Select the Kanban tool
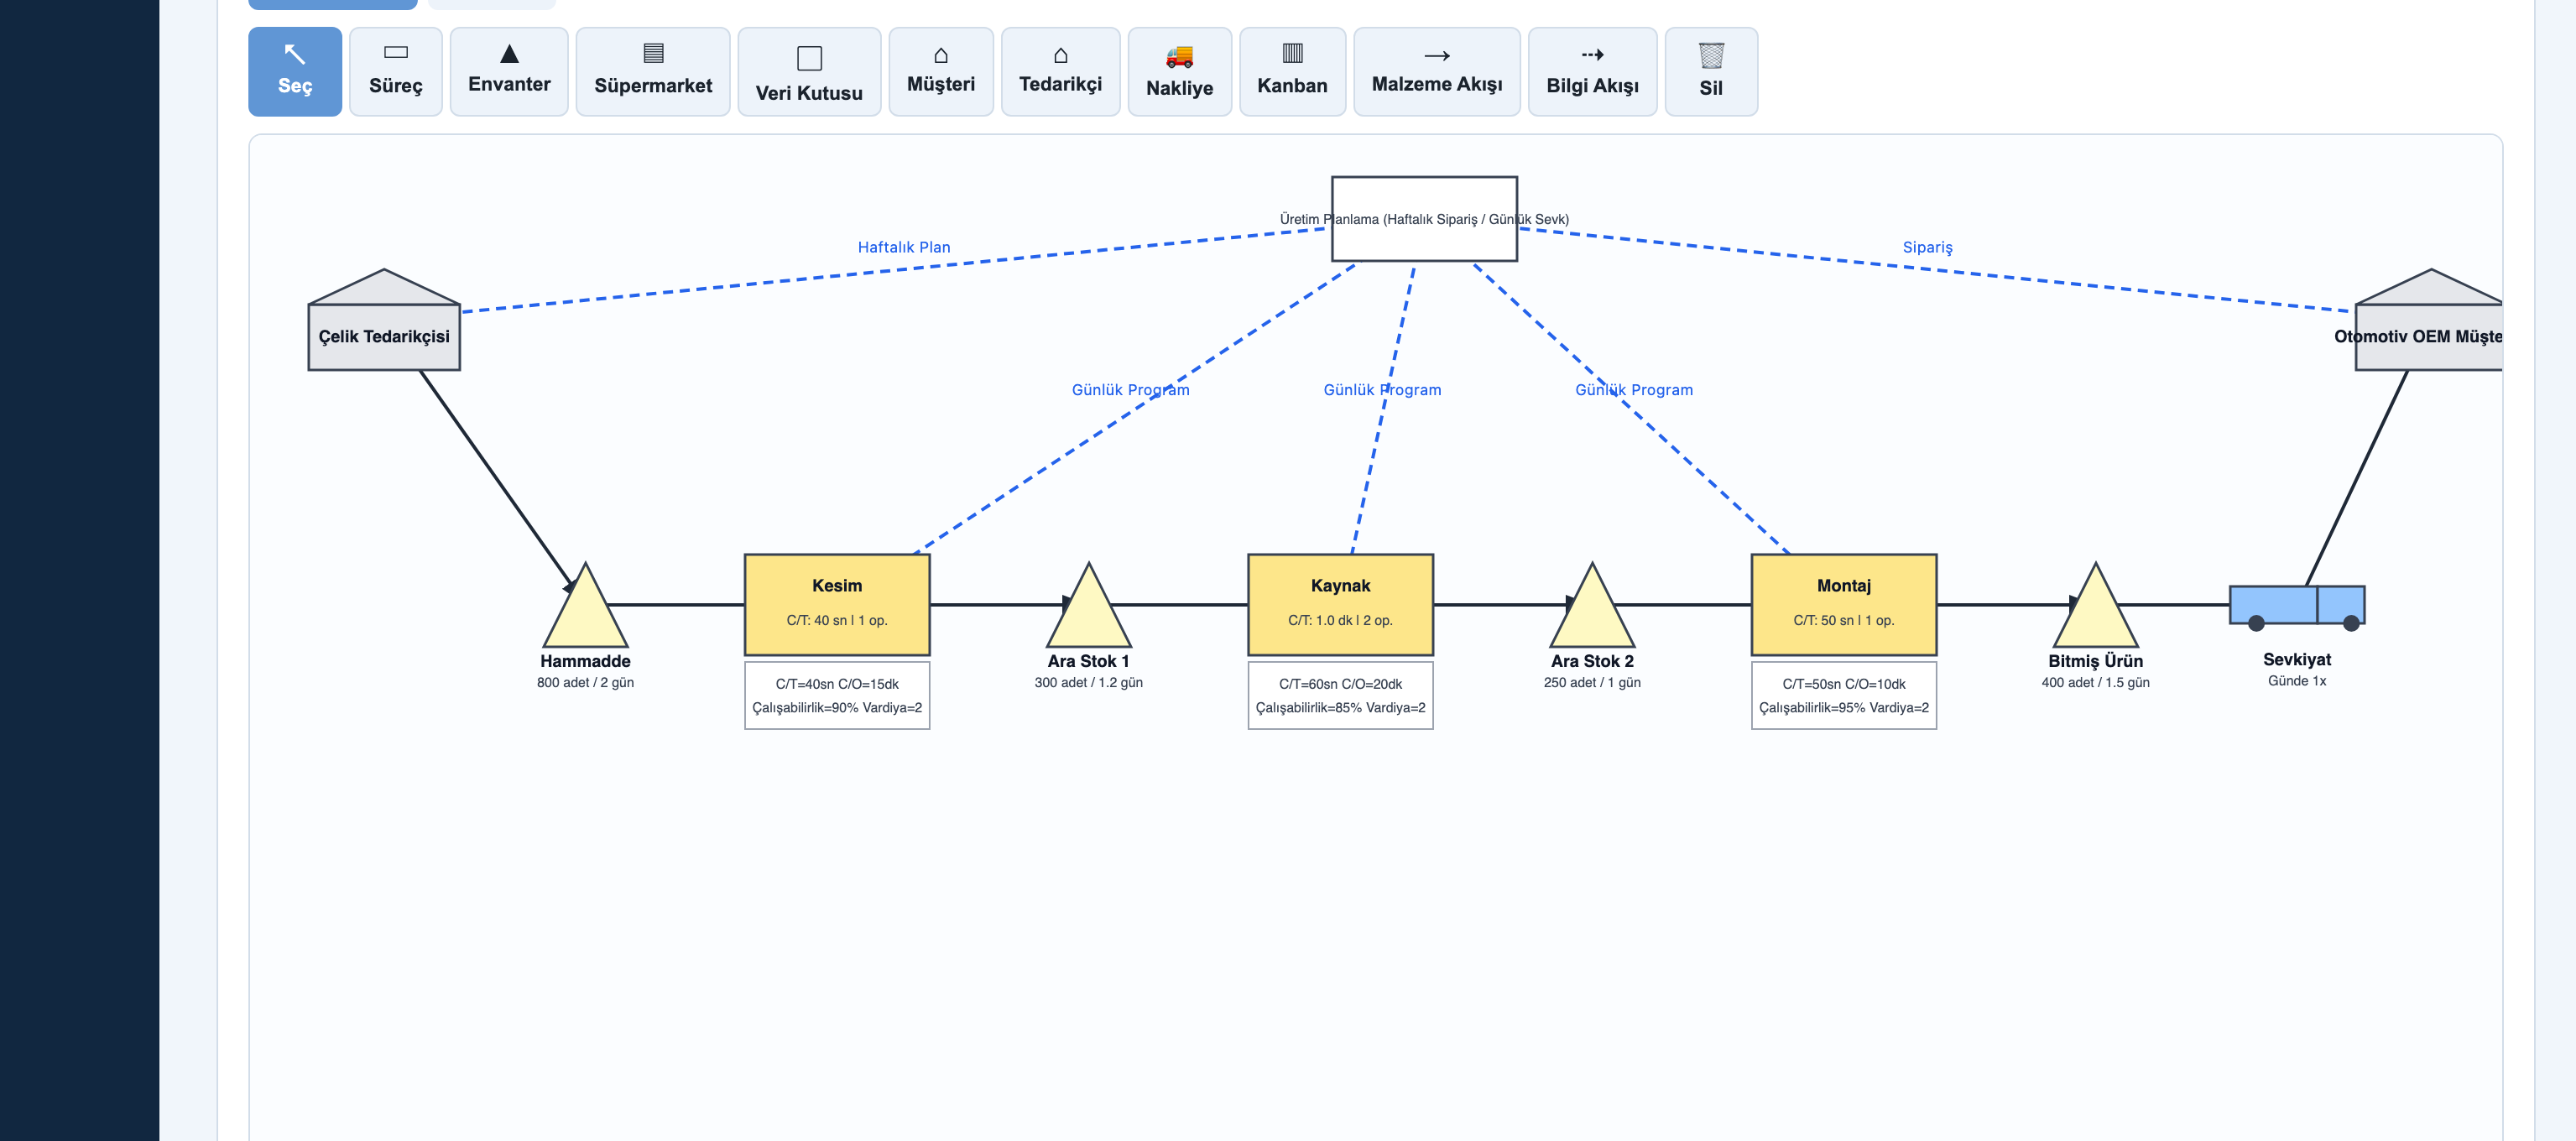This screenshot has height=1141, width=2576. (1292, 71)
